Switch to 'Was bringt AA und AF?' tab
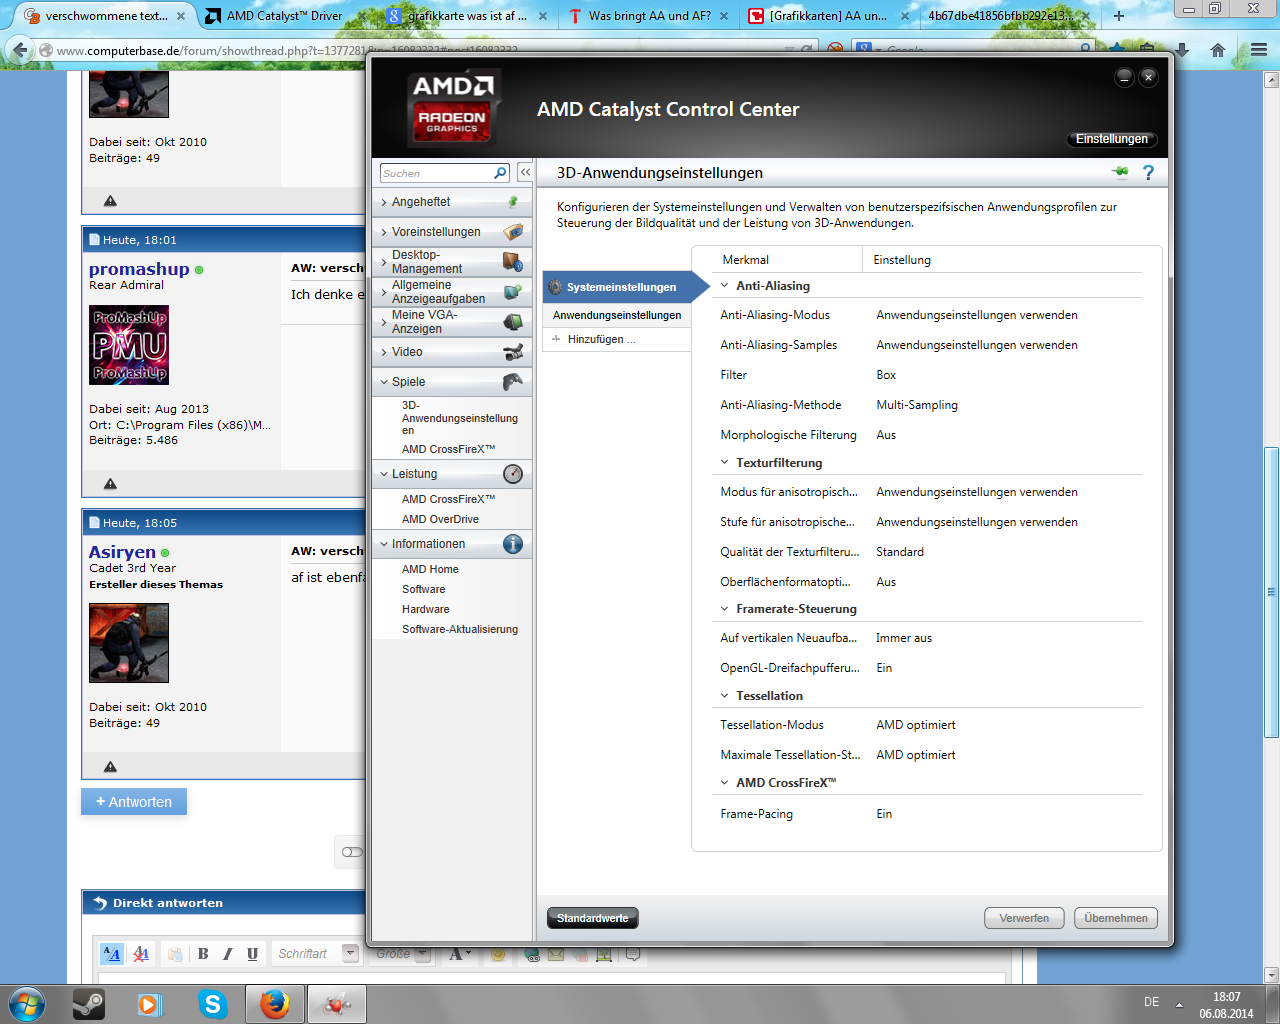1280x1024 pixels. 650,16
